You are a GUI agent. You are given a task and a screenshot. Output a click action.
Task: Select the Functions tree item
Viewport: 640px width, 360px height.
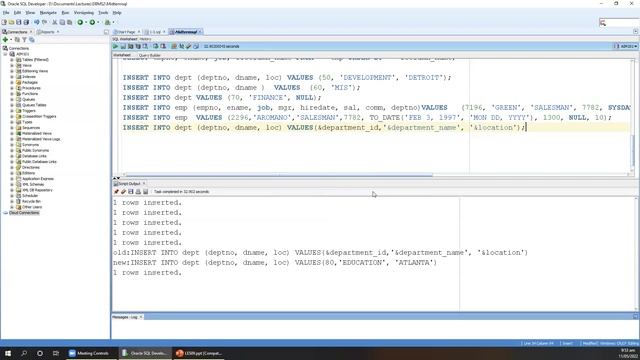[x=30, y=94]
